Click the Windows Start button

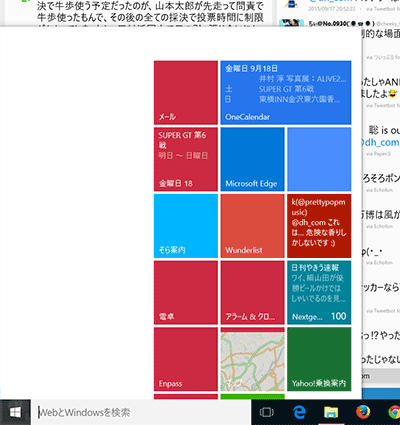click(15, 412)
